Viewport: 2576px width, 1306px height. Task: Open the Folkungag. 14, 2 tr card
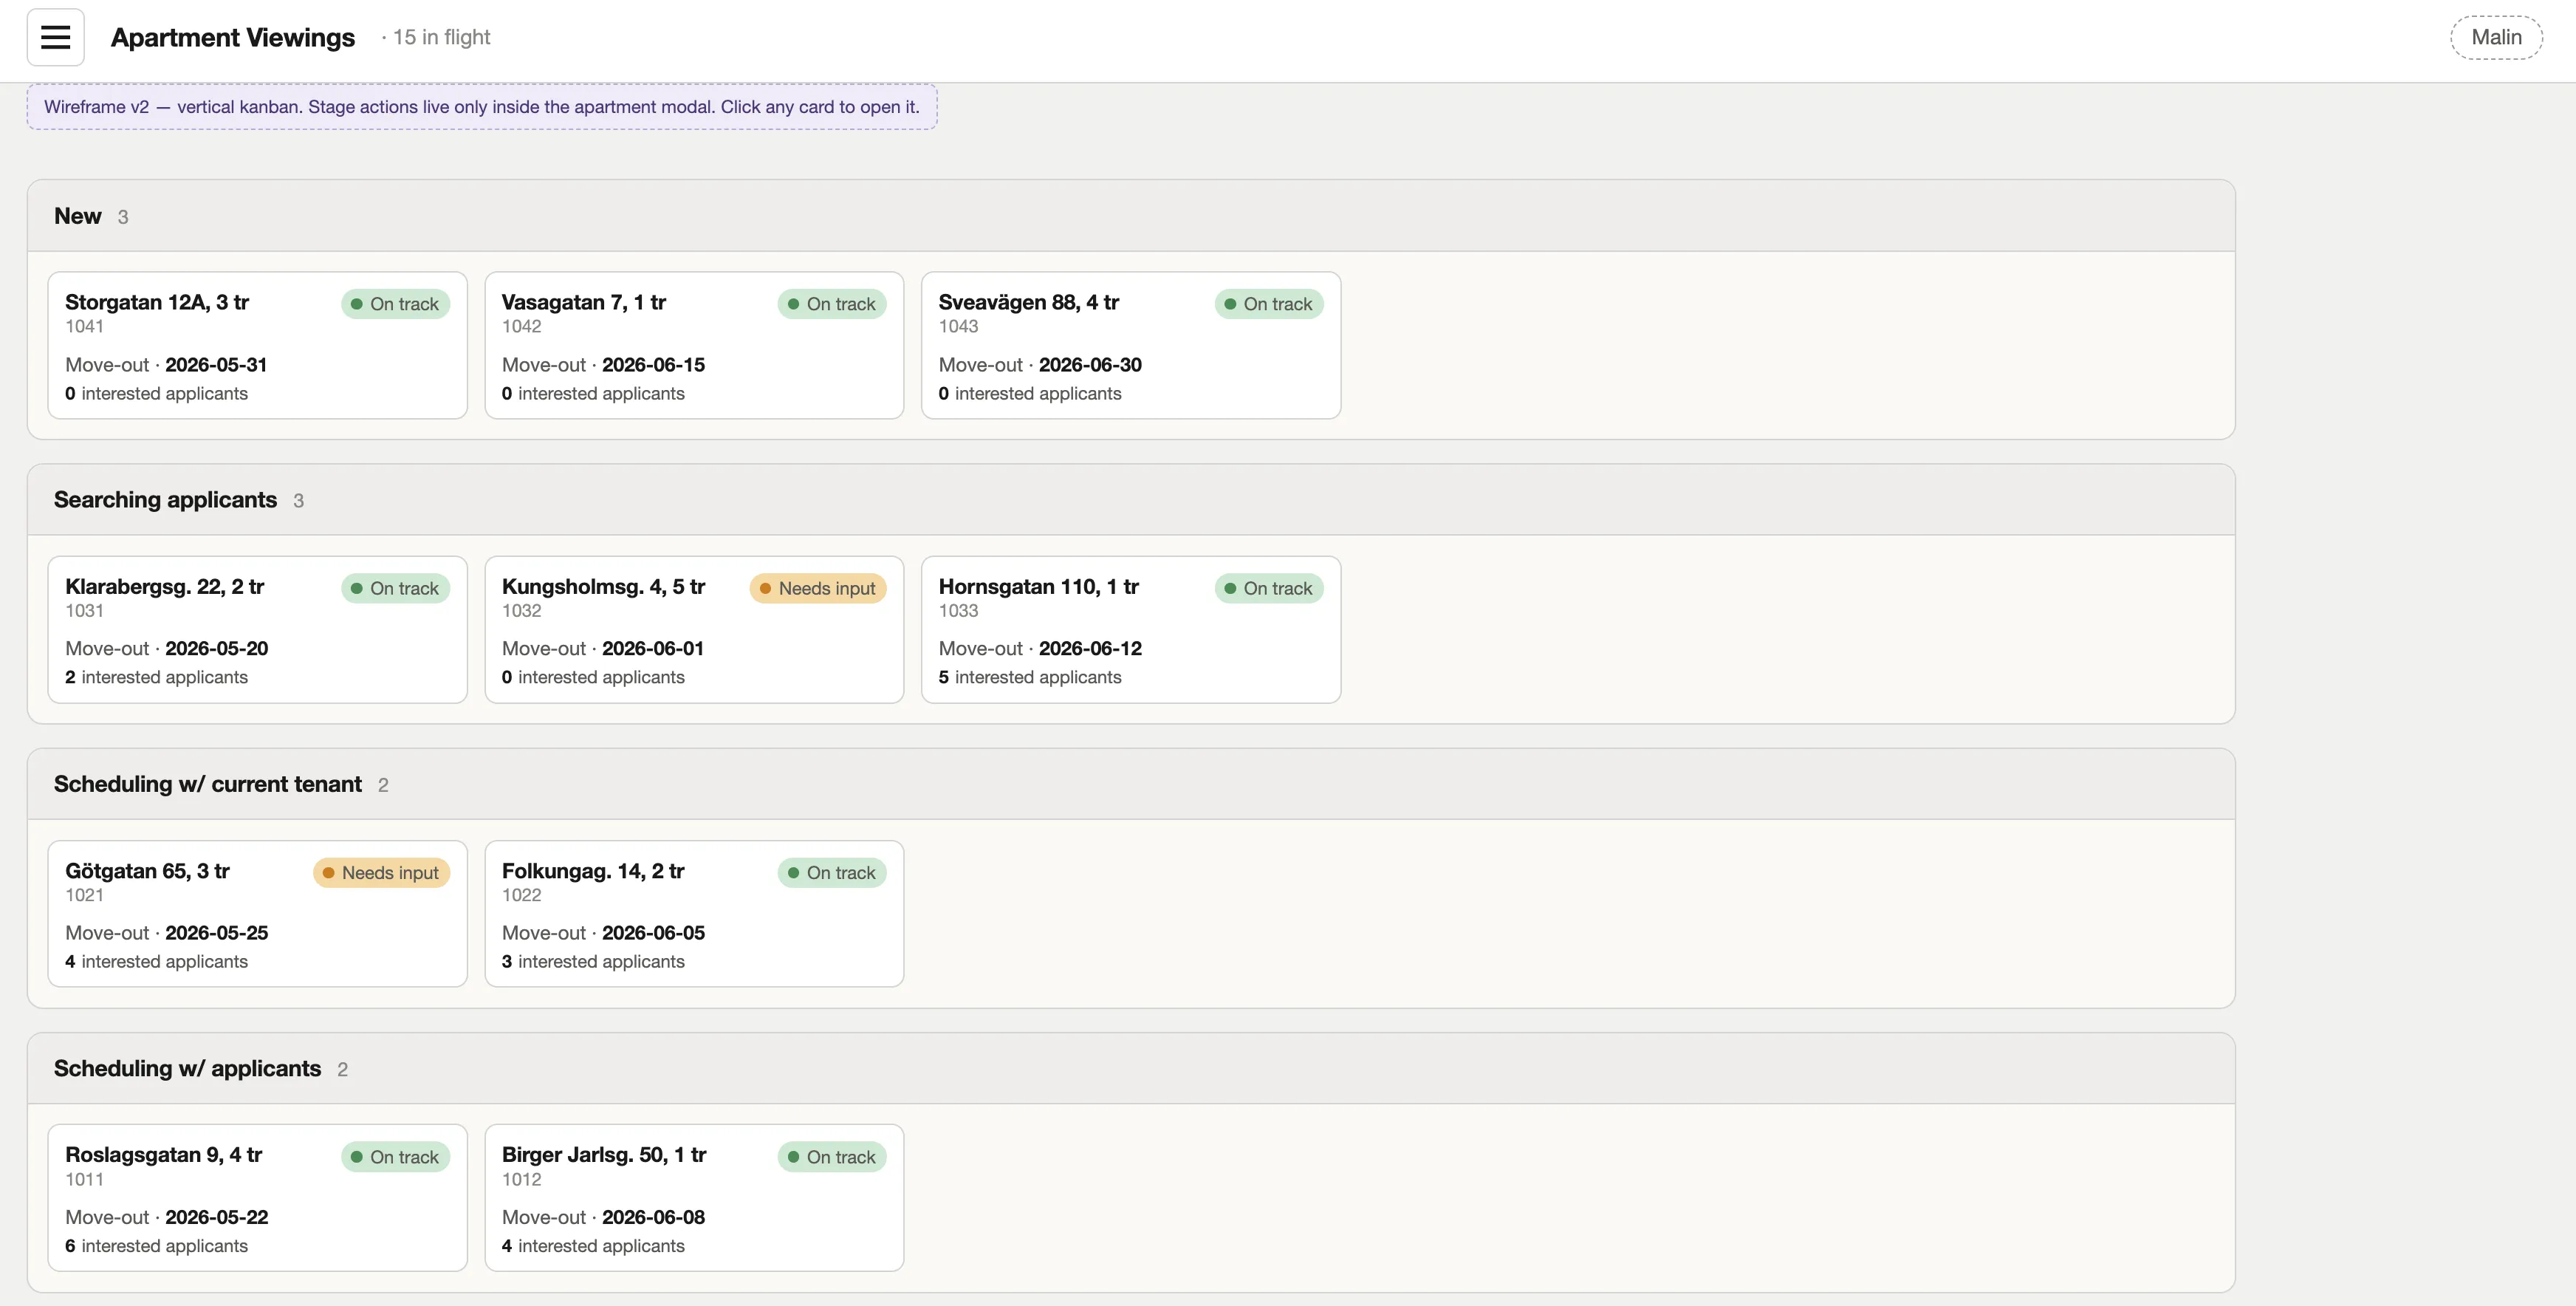(x=694, y=913)
